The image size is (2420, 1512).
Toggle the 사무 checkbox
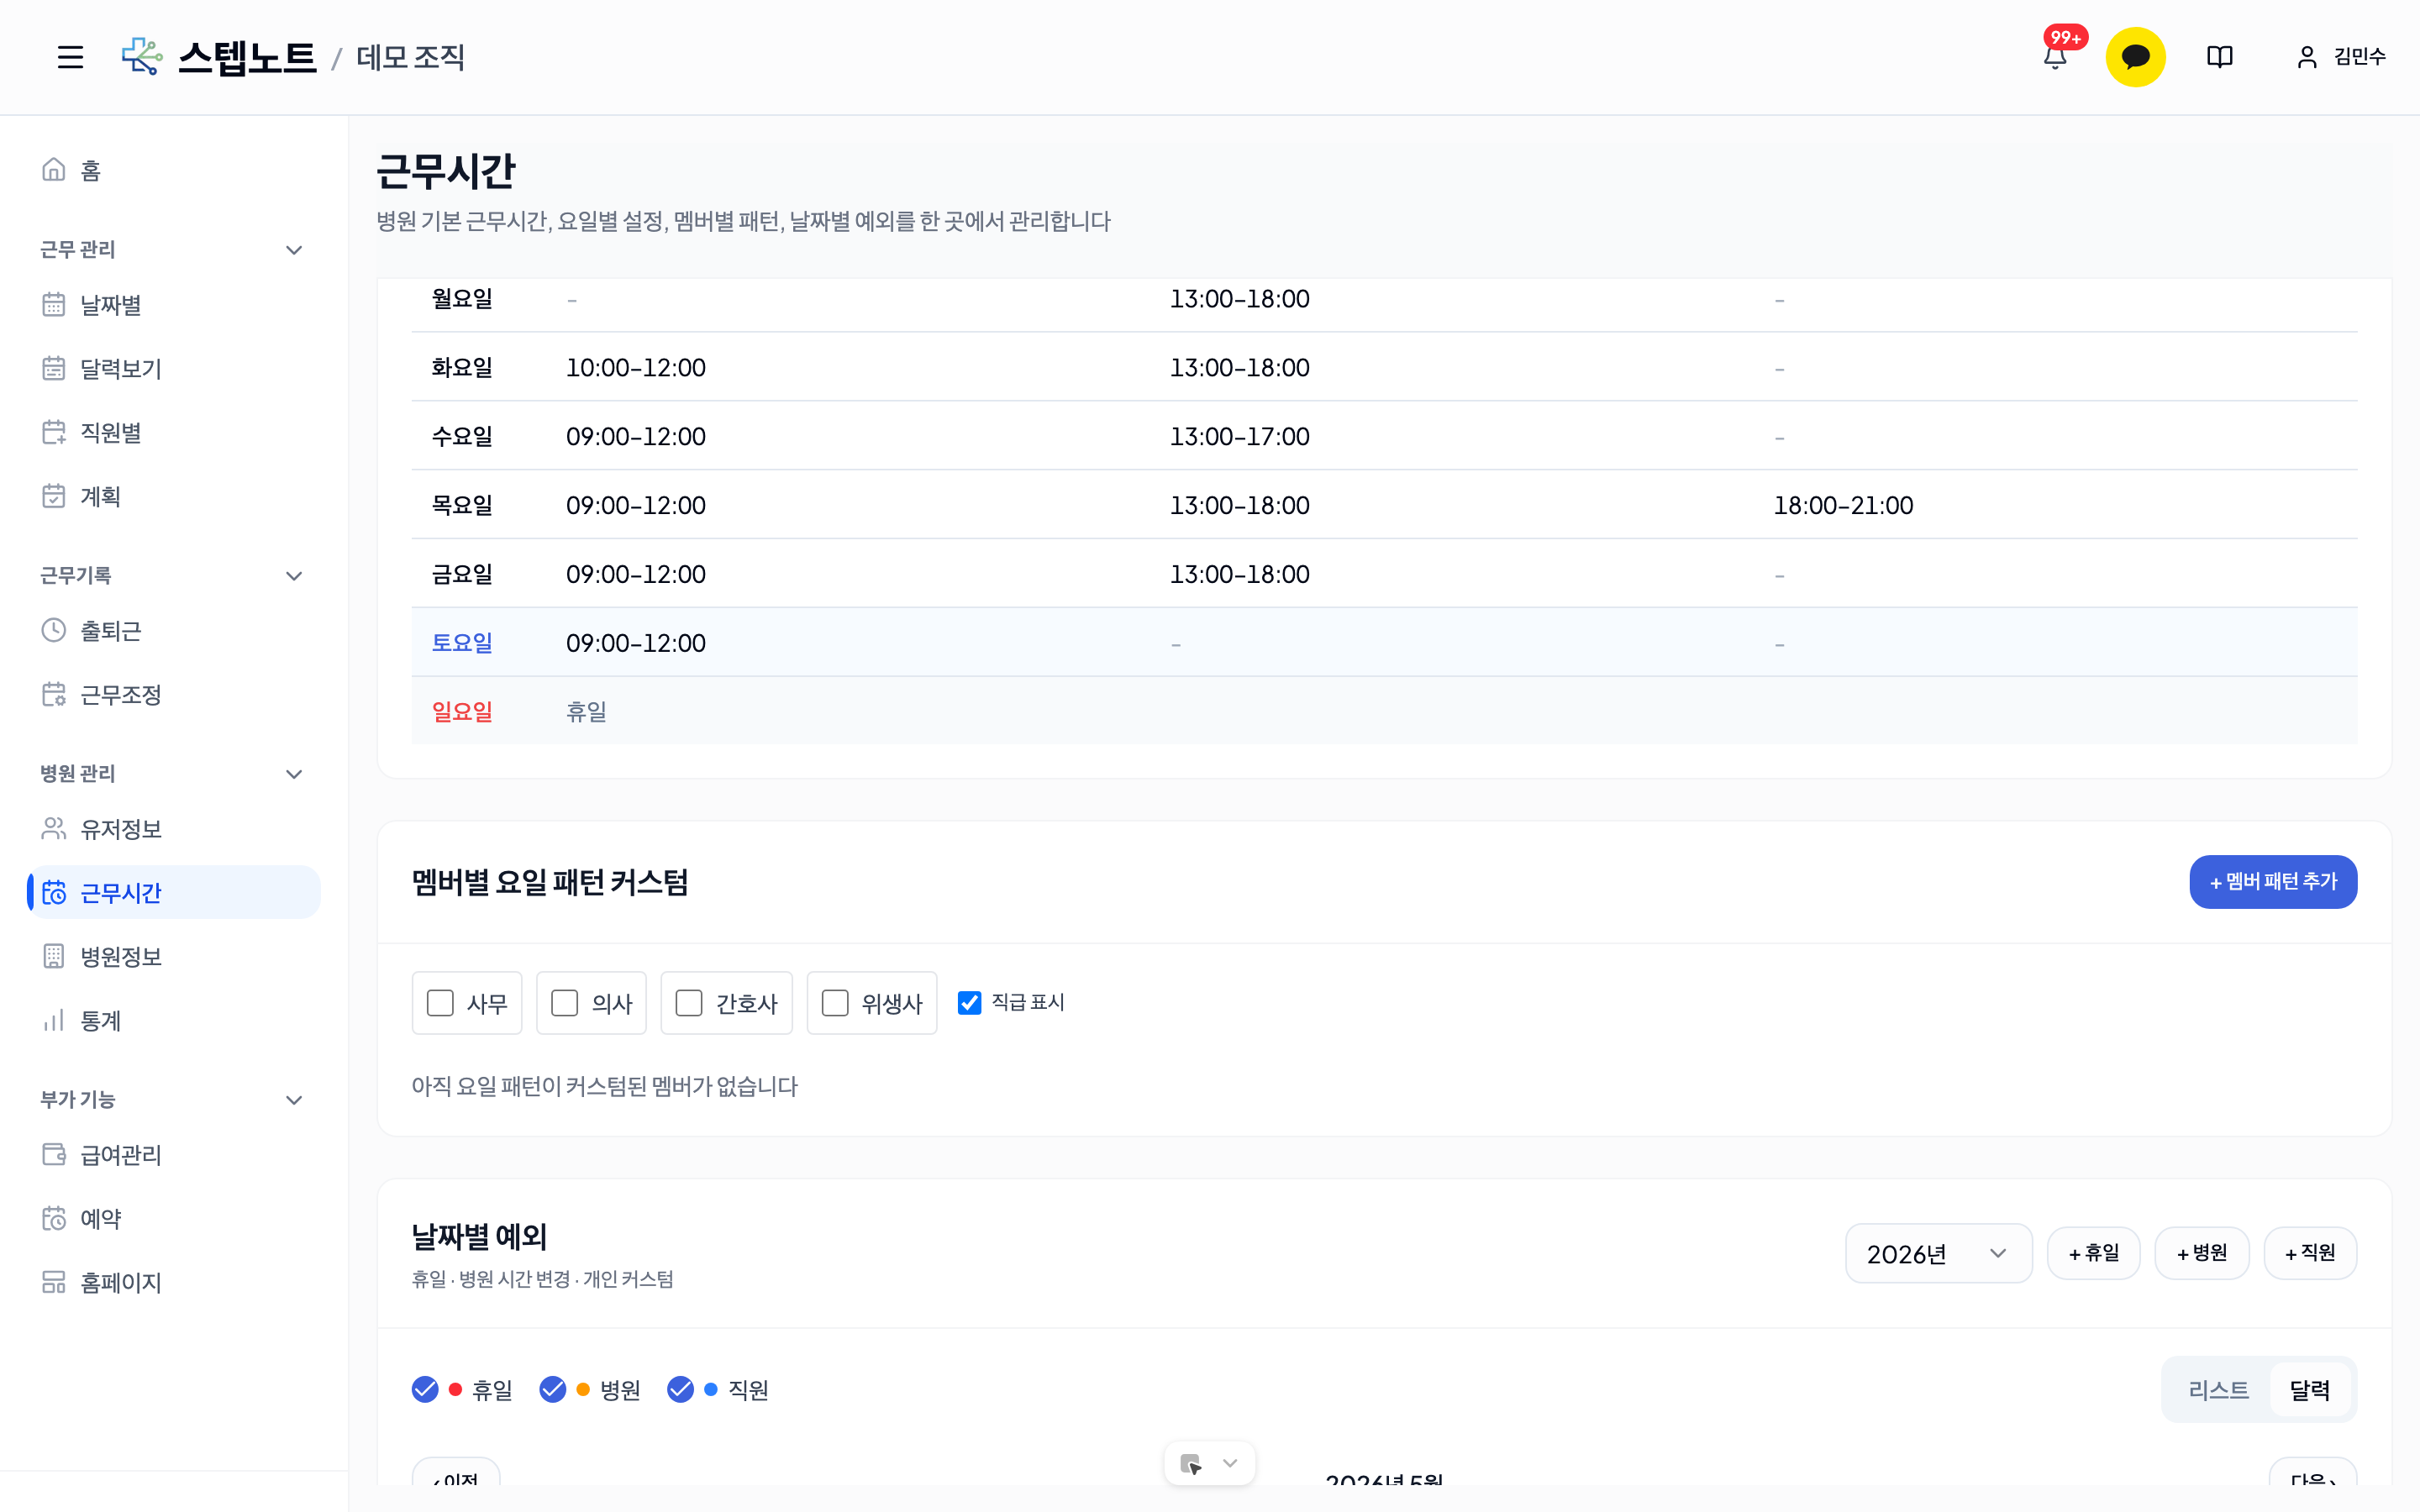440,1003
